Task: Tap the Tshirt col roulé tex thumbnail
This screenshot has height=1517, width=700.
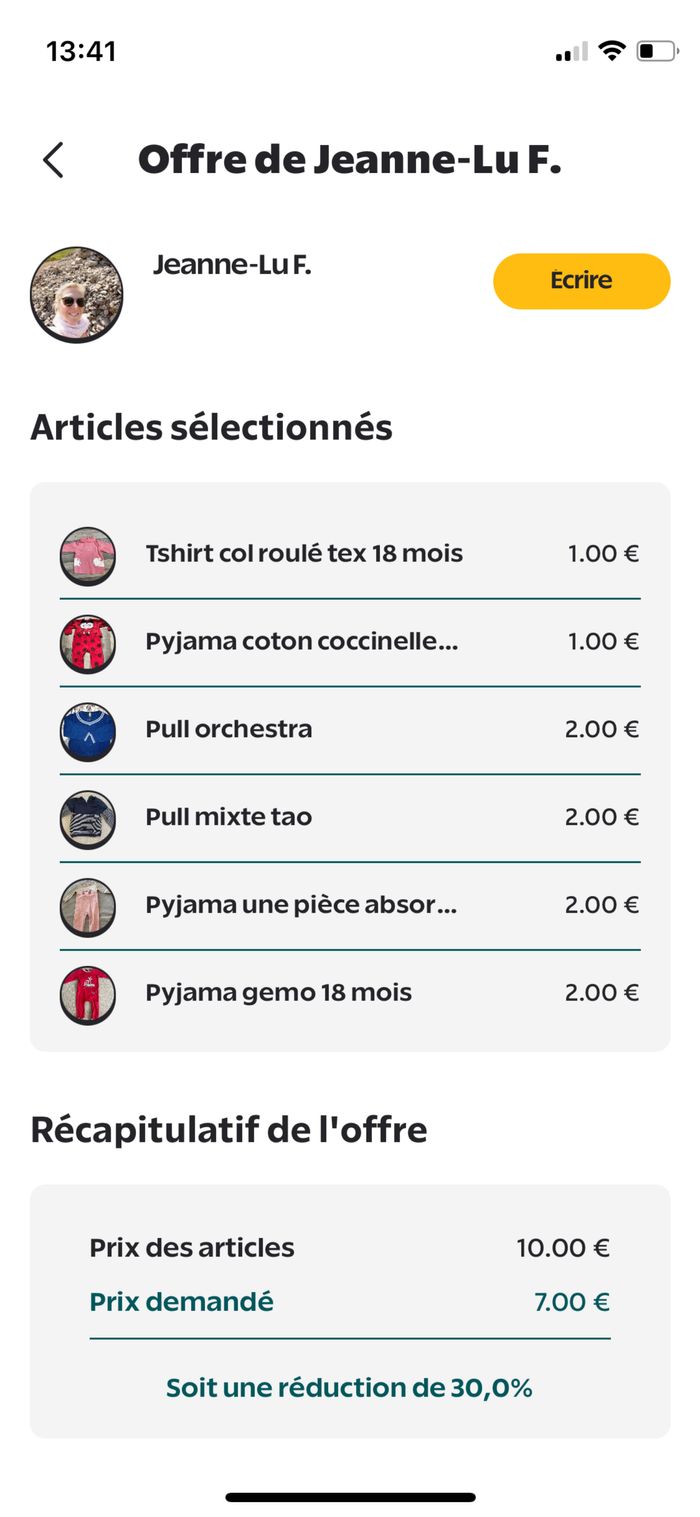Action: [x=88, y=555]
